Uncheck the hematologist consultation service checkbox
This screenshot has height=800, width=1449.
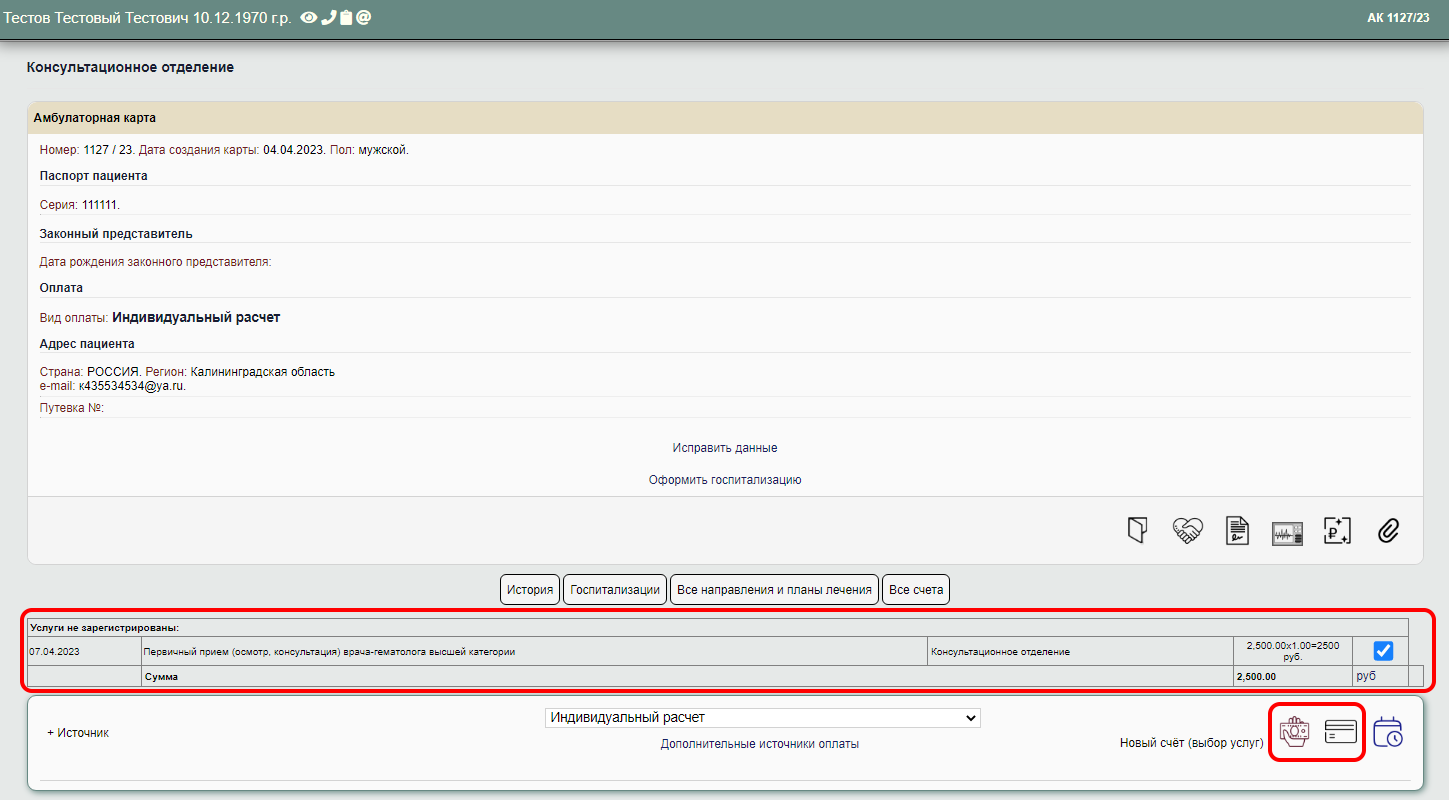point(1383,651)
